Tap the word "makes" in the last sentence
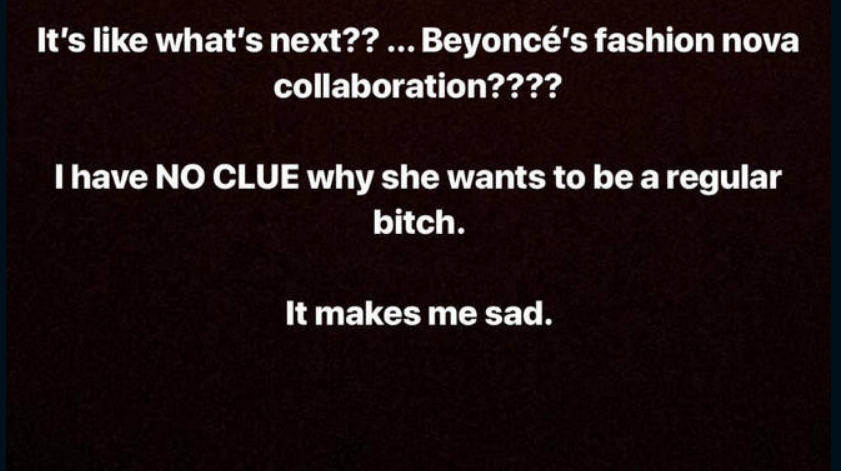841x471 pixels. click(x=367, y=313)
